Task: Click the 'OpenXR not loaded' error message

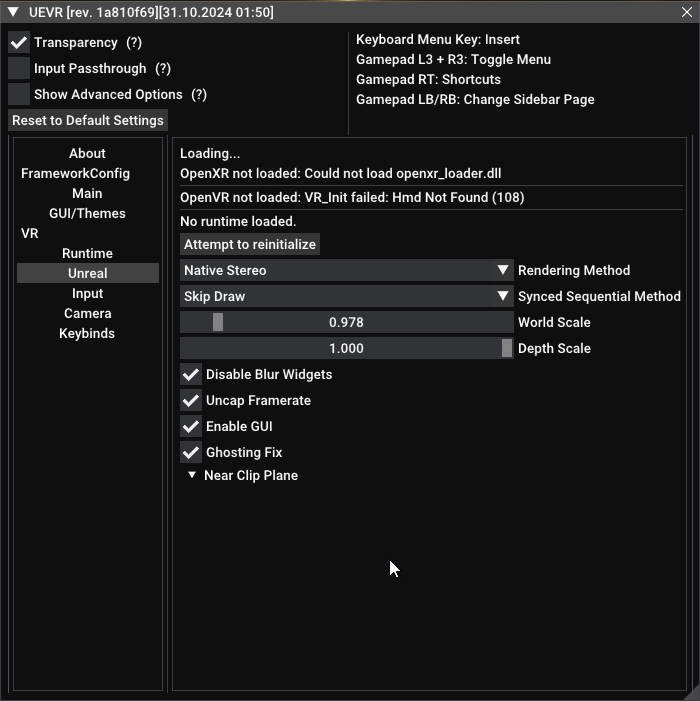Action: (x=341, y=173)
